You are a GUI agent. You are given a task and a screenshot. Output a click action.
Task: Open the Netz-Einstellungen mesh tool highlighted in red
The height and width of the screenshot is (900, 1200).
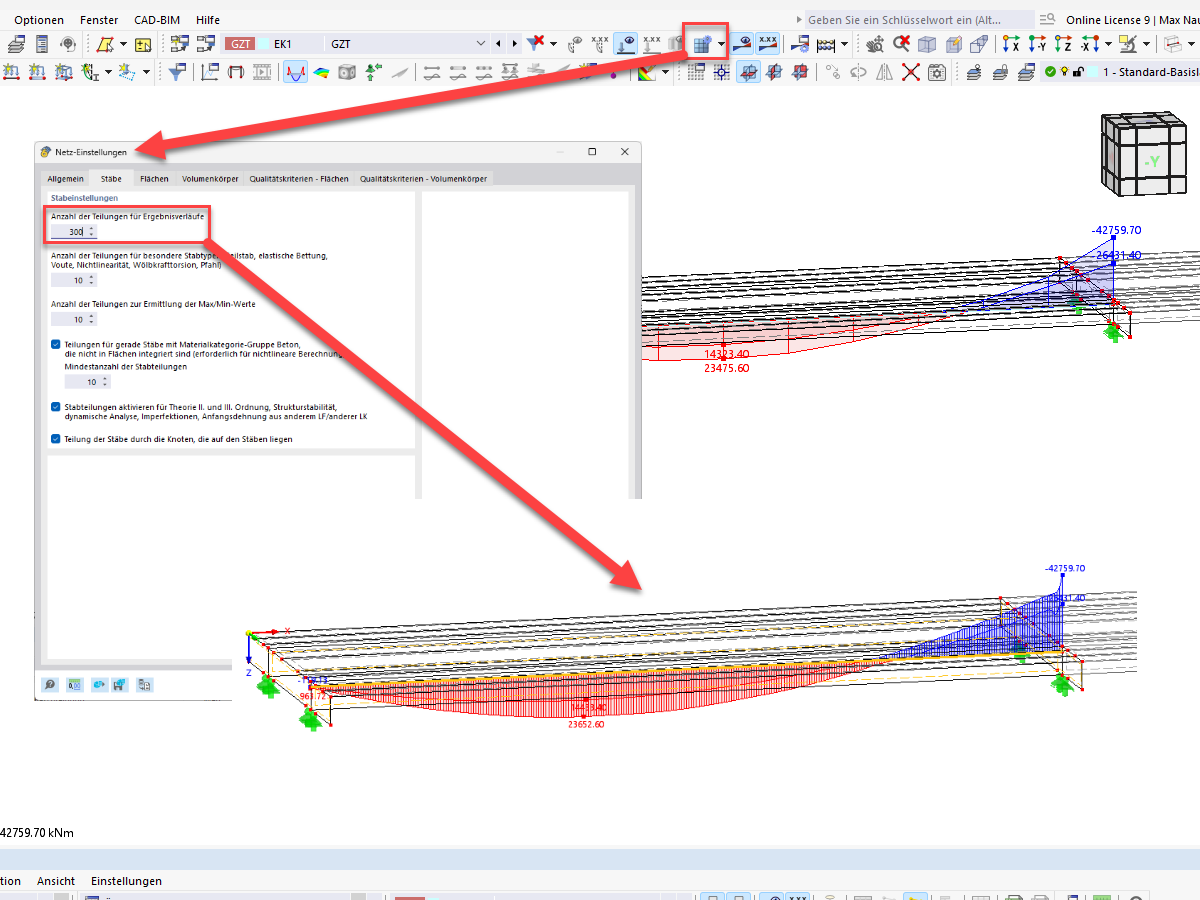(x=702, y=43)
